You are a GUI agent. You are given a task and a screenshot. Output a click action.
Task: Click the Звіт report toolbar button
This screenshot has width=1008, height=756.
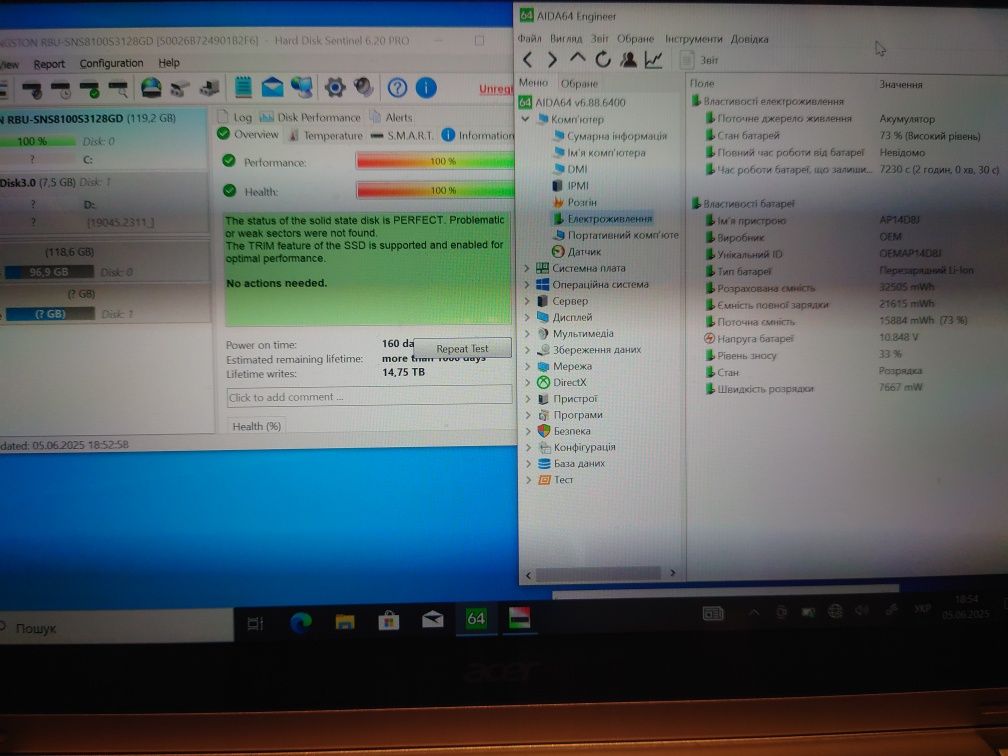point(699,60)
